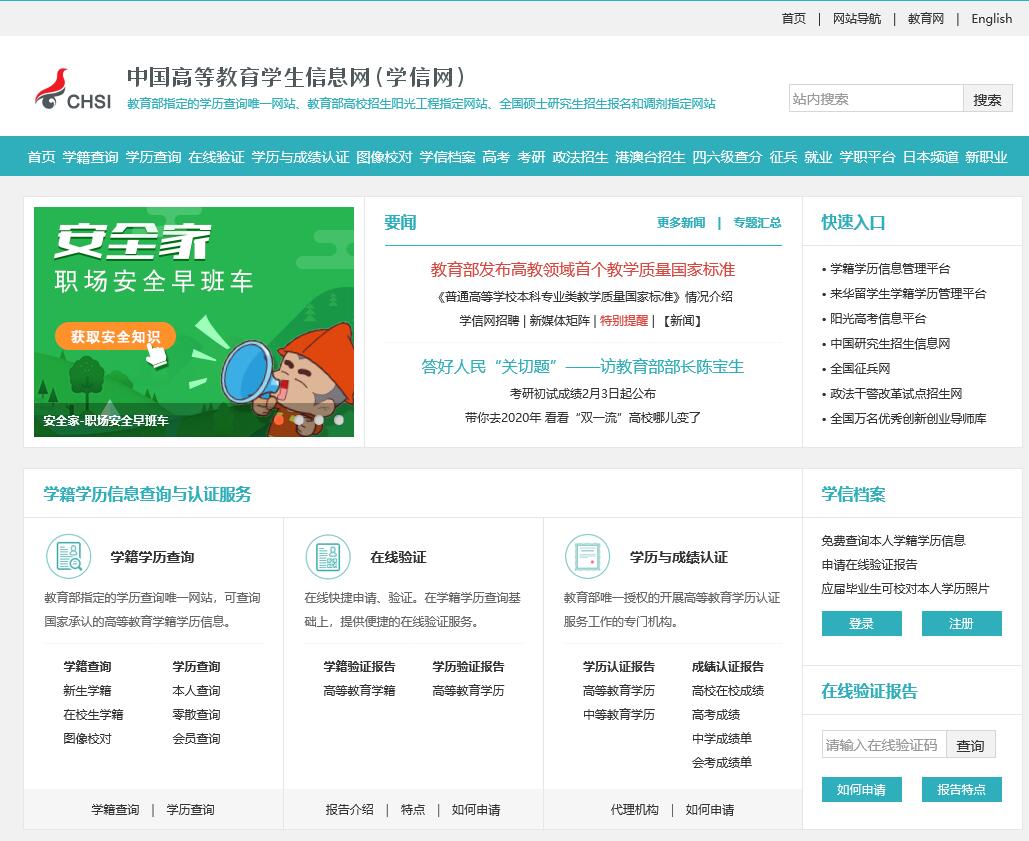Click the 搜索 site search button
This screenshot has width=1029, height=841.
click(986, 98)
